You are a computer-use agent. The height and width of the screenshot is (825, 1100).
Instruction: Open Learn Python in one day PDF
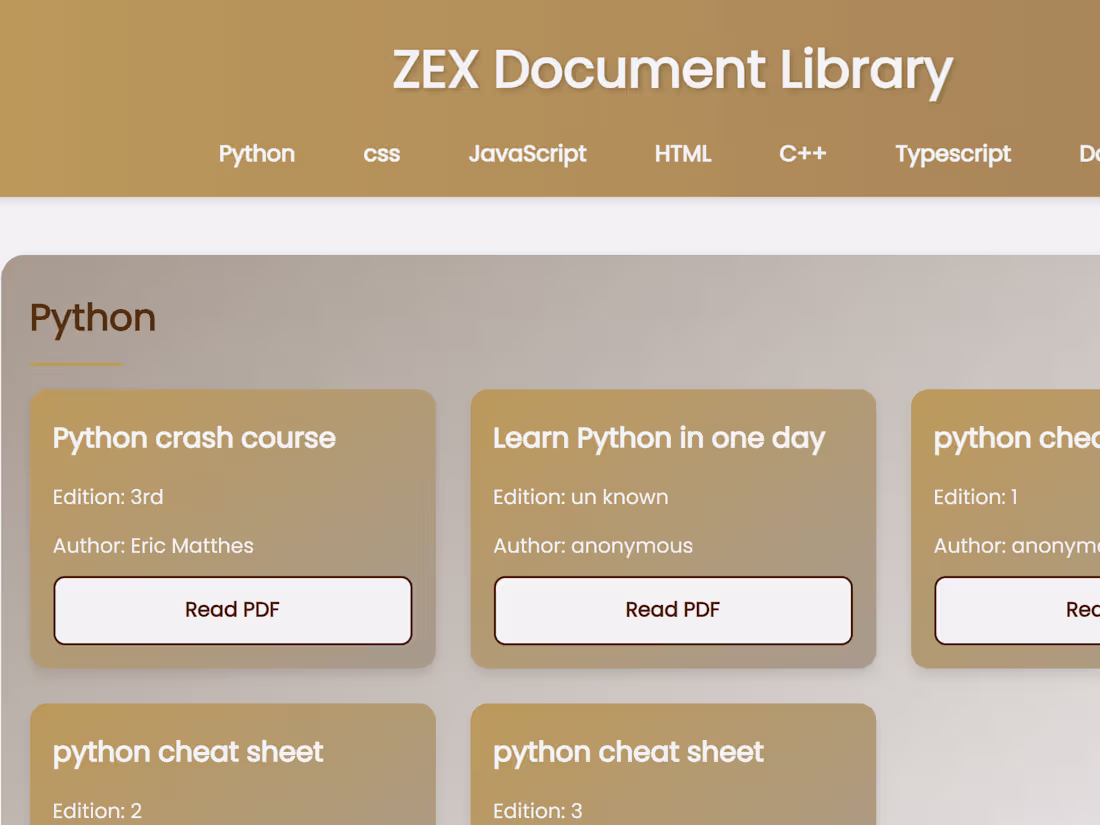click(x=672, y=610)
